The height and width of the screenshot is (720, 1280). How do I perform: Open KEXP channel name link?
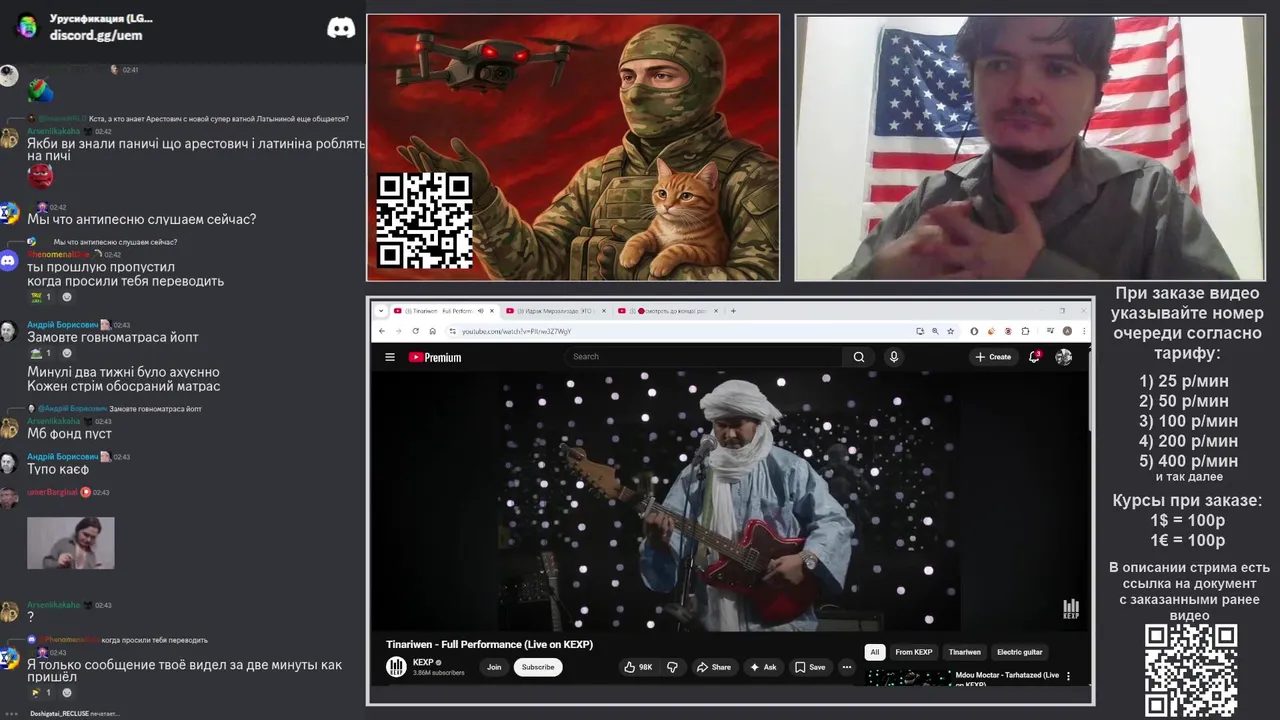click(x=423, y=662)
